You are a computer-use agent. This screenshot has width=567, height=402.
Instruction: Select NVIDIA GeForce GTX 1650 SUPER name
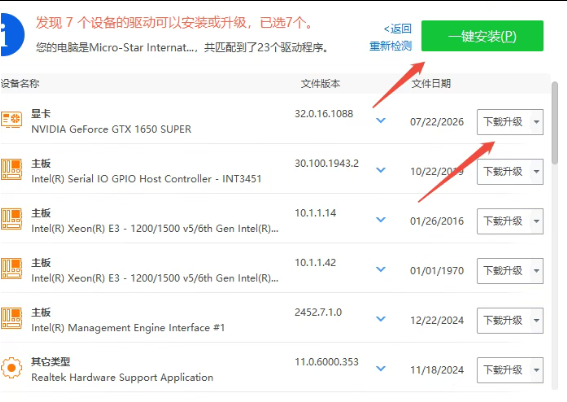pyautogui.click(x=111, y=129)
